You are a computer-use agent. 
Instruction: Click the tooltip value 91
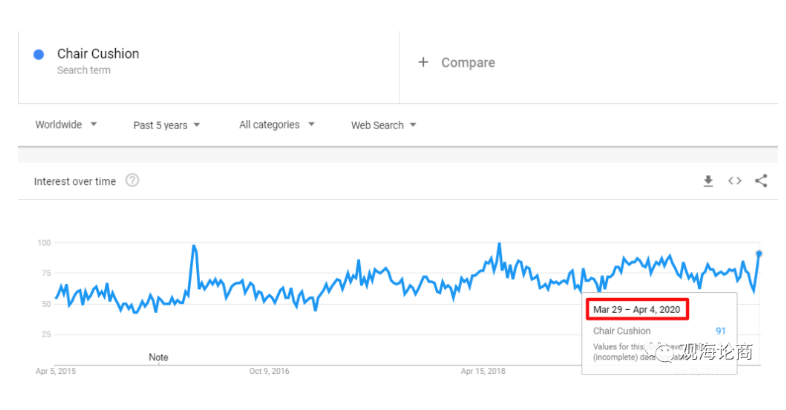tap(720, 331)
